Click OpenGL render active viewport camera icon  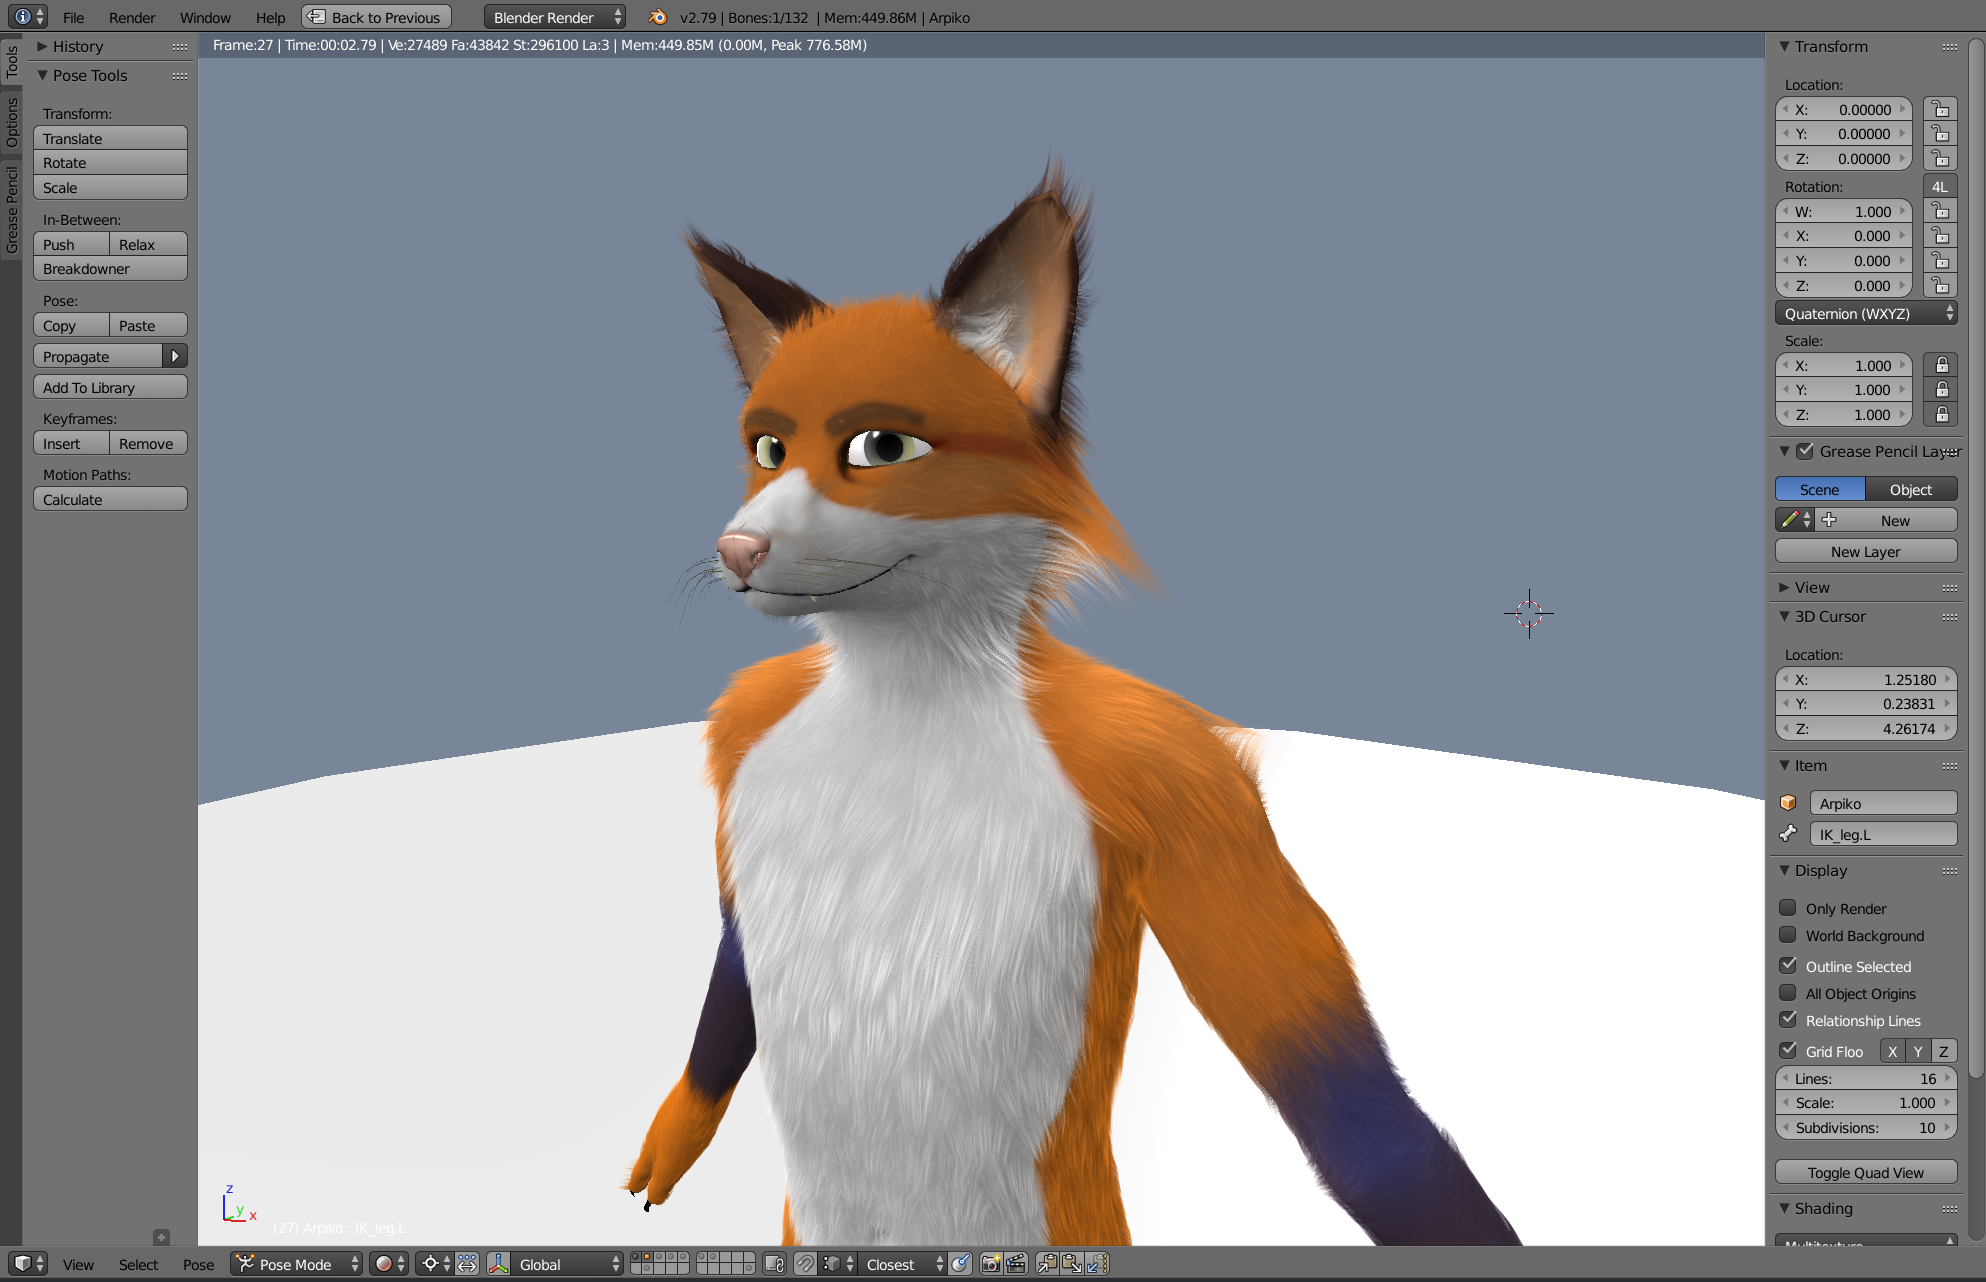[991, 1264]
